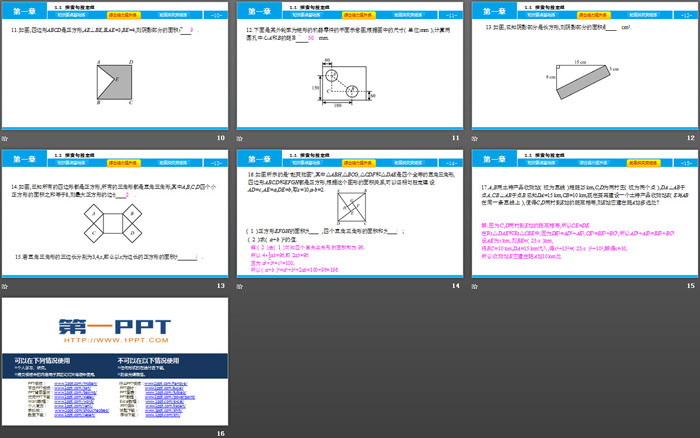Select slide 11 thumbnail with two-circle part diagram
700x438 pixels.
pyautogui.click(x=350, y=66)
